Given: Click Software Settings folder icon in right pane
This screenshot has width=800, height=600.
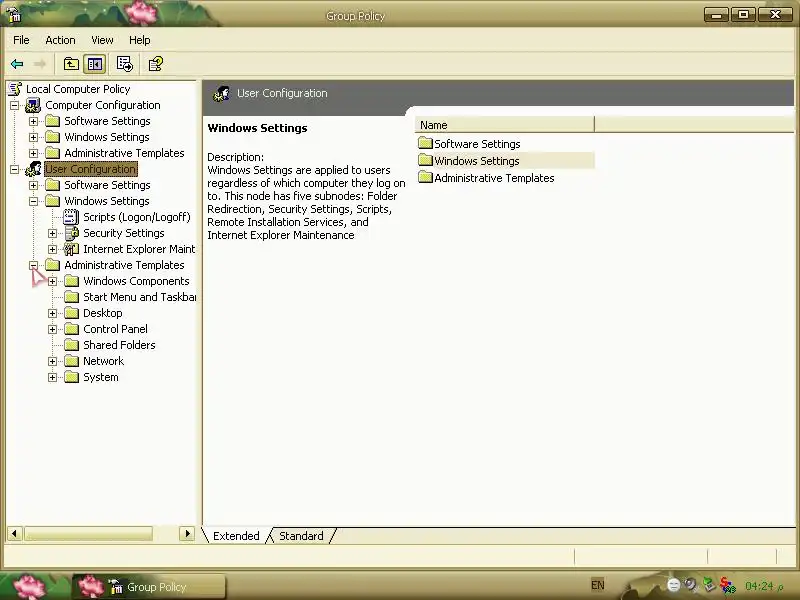Looking at the screenshot, I should point(425,143).
